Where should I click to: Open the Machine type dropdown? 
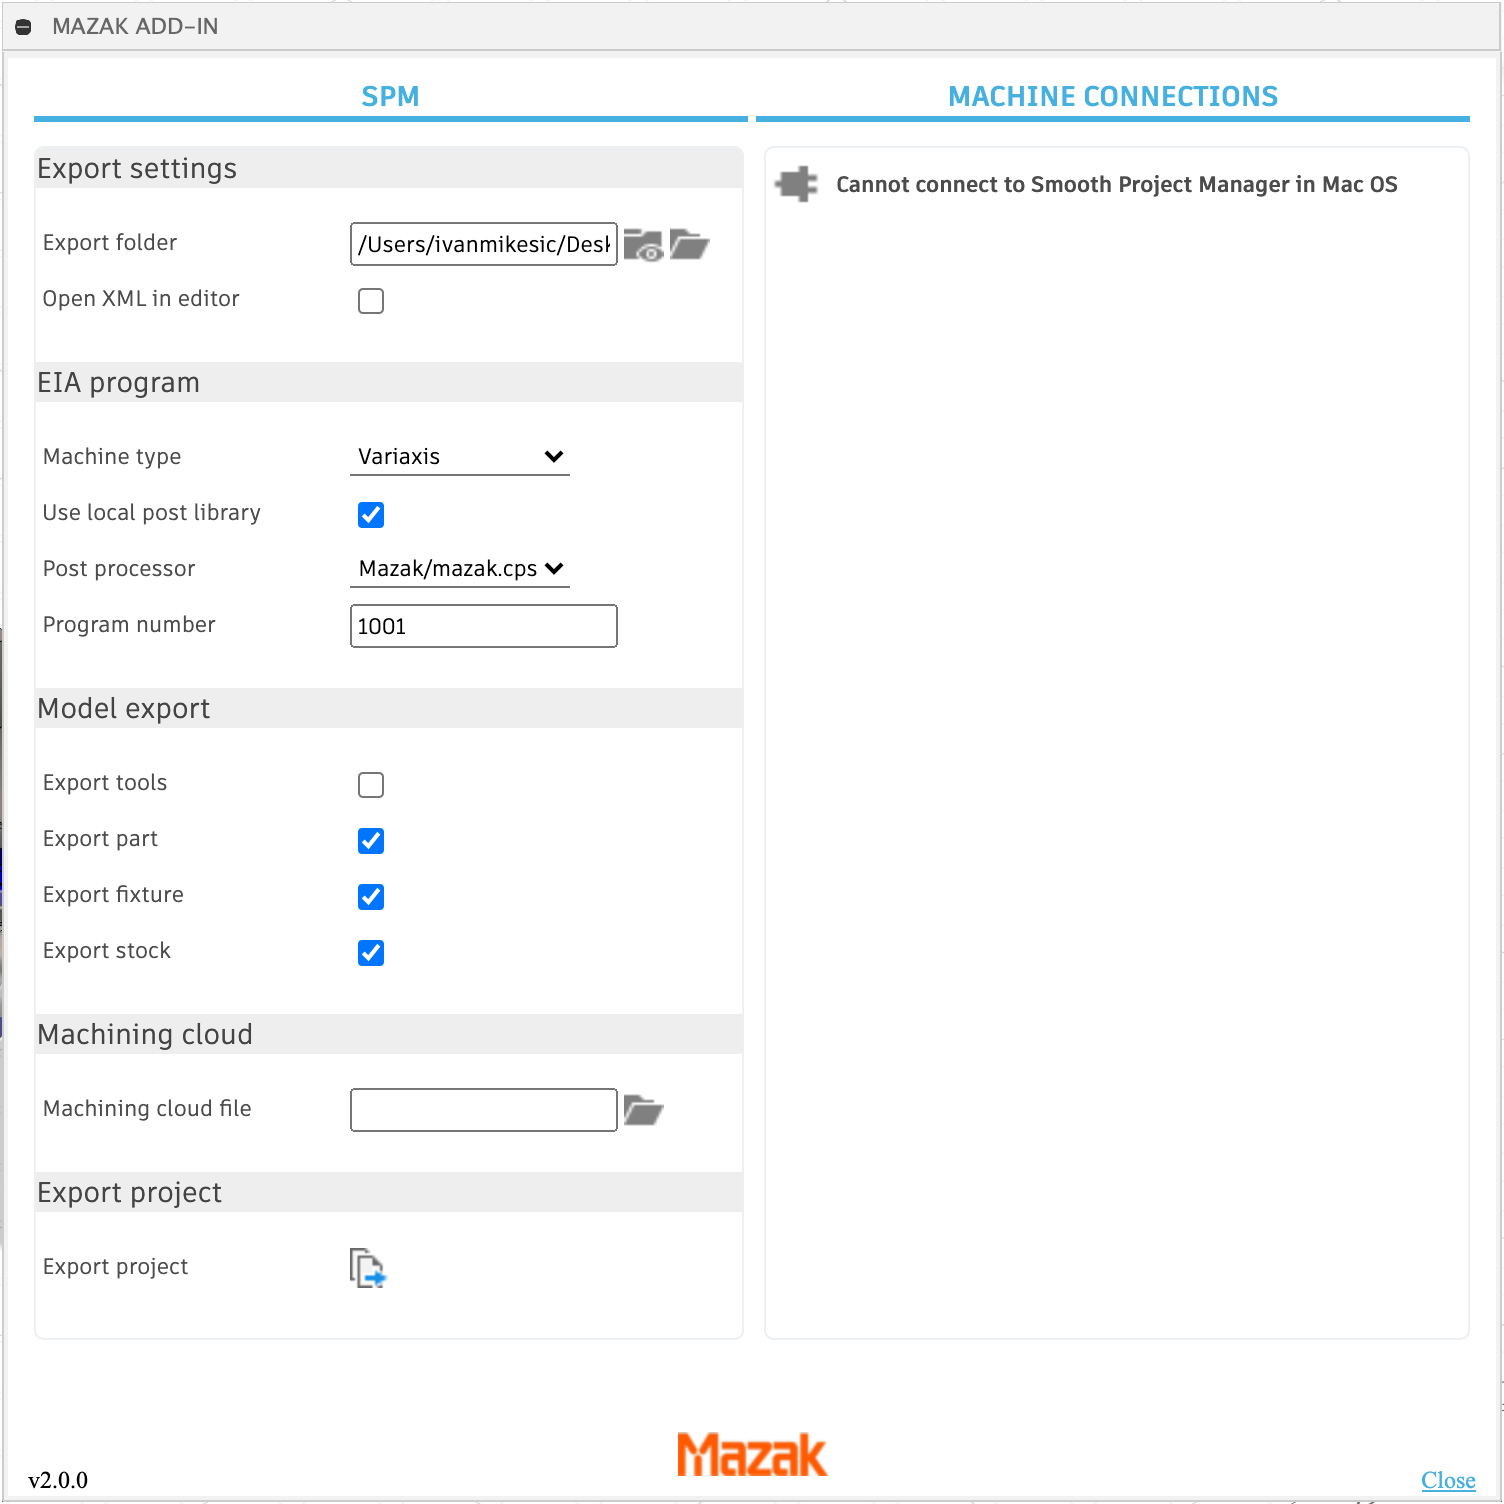[x=460, y=457]
